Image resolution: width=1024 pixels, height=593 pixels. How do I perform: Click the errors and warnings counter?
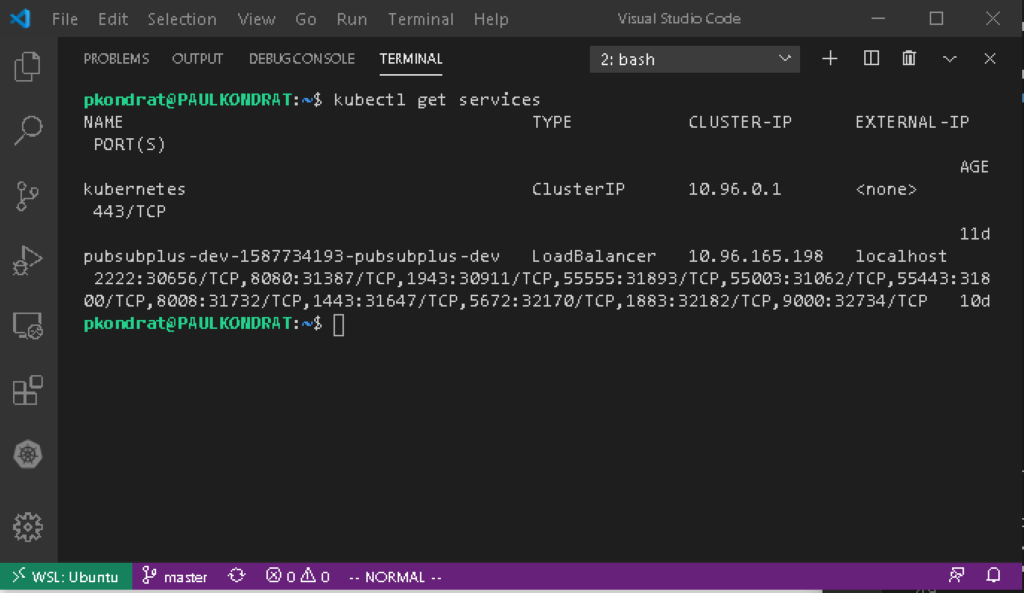pyautogui.click(x=297, y=576)
